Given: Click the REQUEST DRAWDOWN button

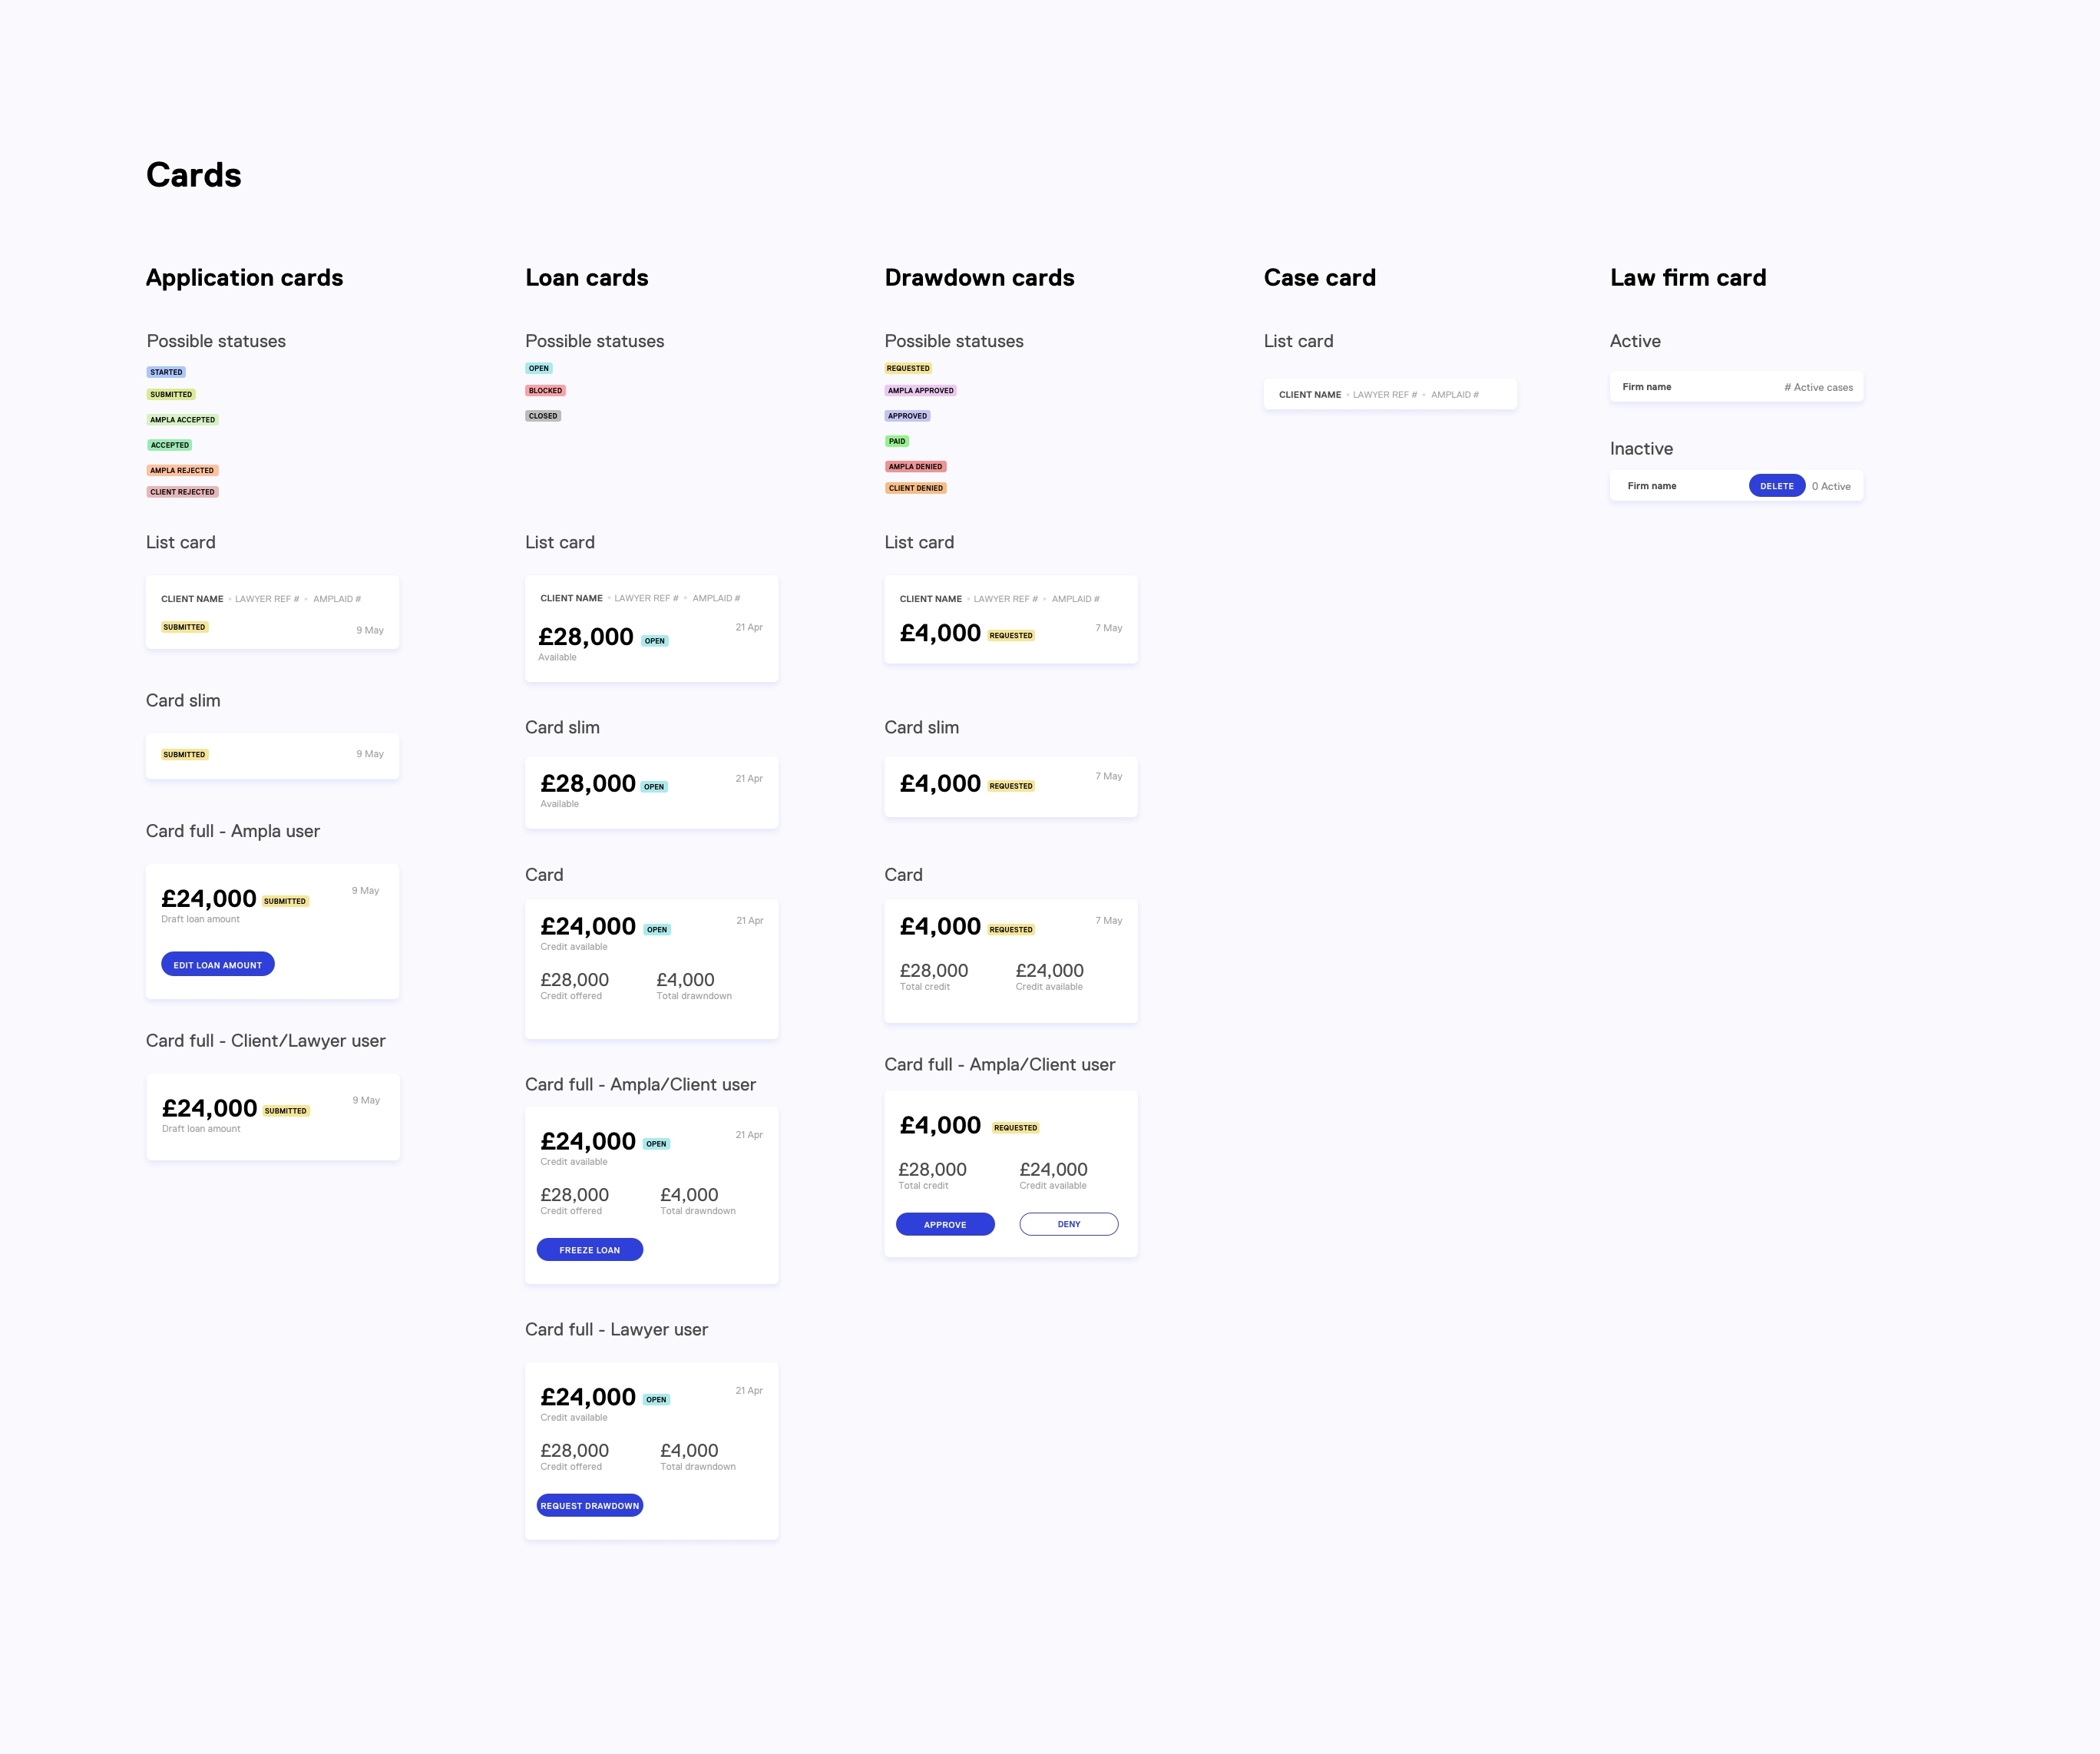Looking at the screenshot, I should [589, 1505].
